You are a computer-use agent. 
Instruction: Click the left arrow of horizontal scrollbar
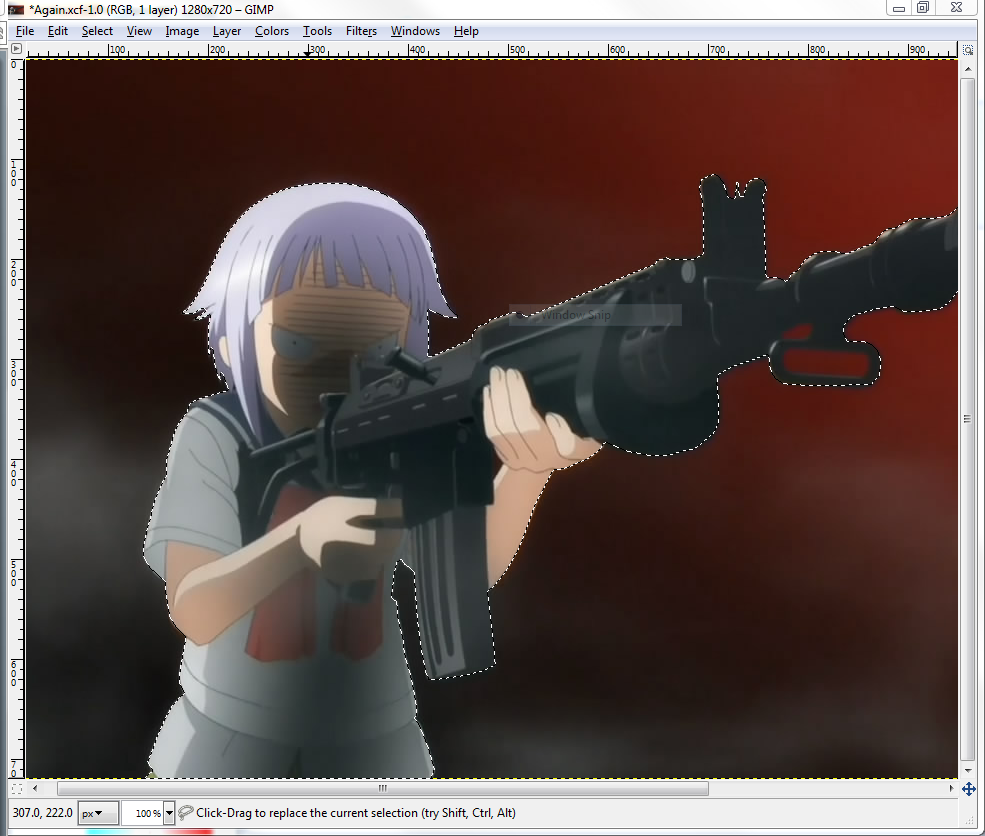tap(35, 788)
